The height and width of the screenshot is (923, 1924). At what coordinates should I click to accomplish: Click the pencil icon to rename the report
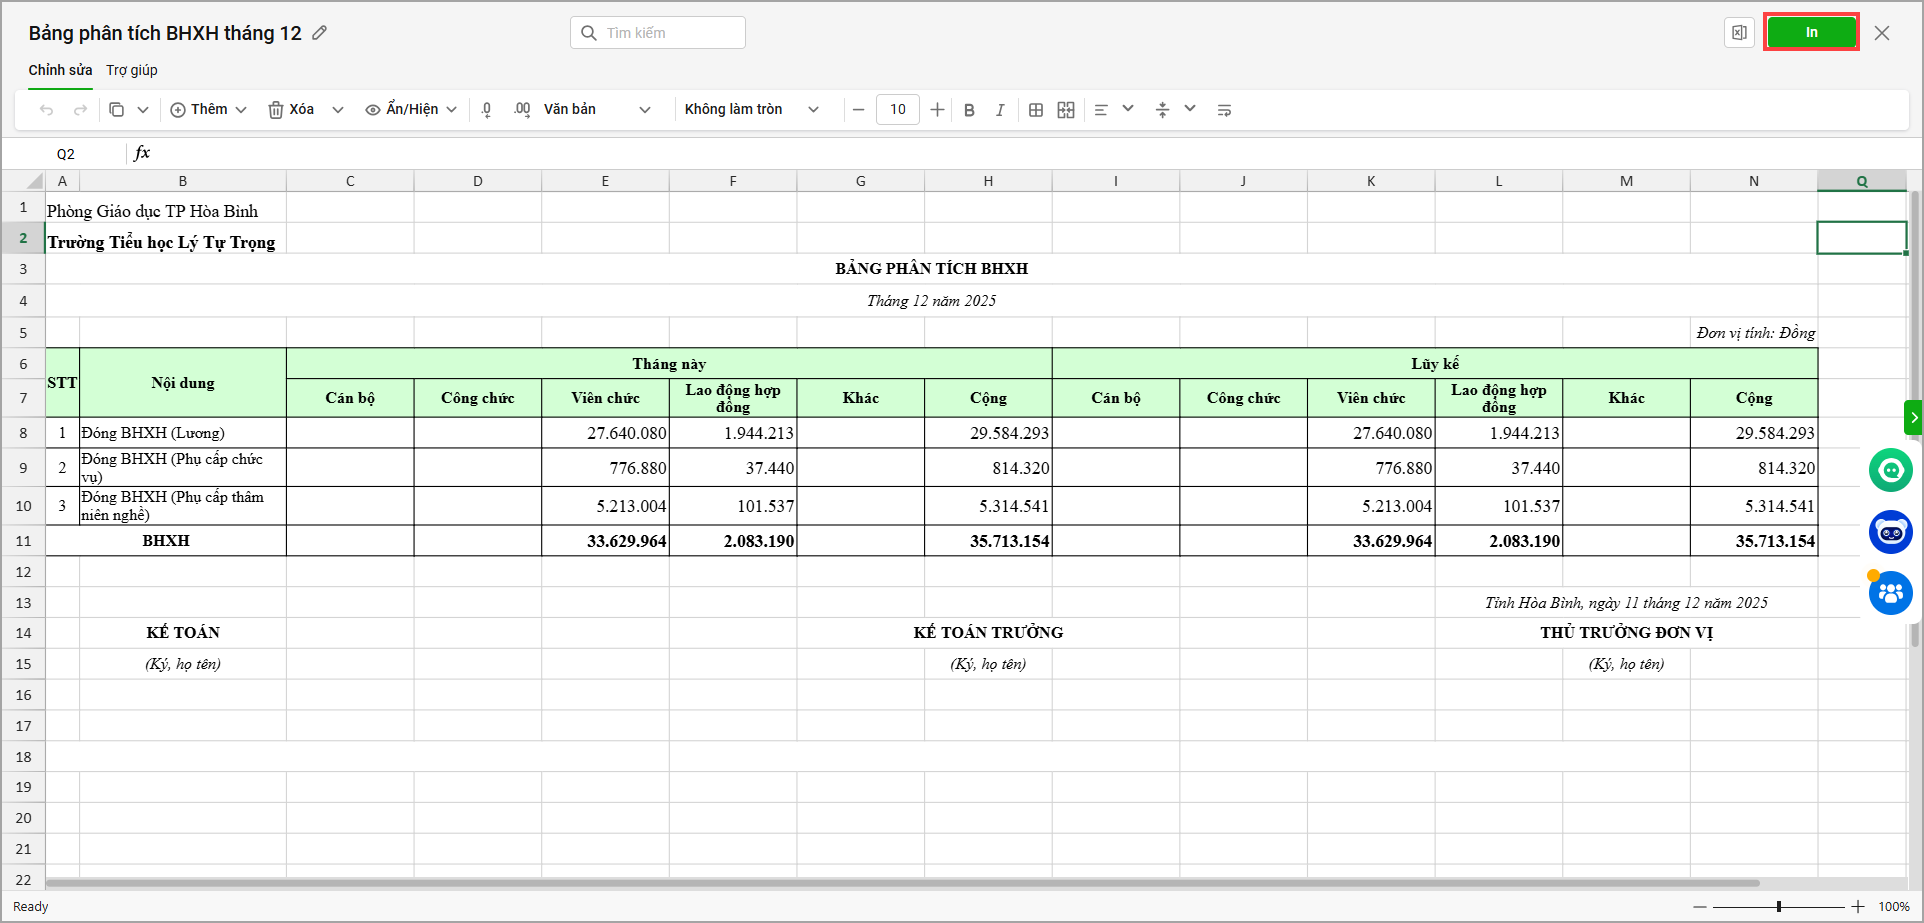coord(320,33)
